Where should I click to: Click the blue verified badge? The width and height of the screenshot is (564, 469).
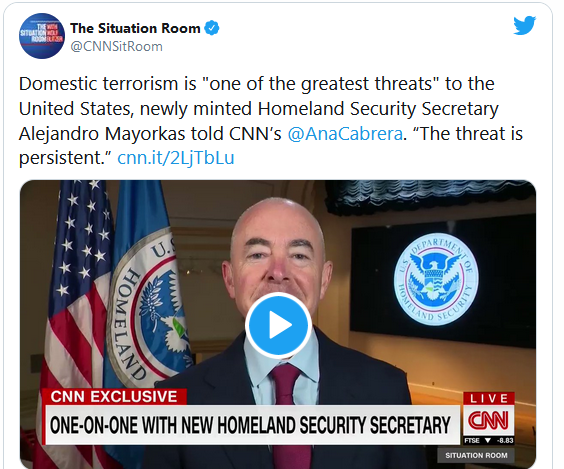(x=212, y=28)
